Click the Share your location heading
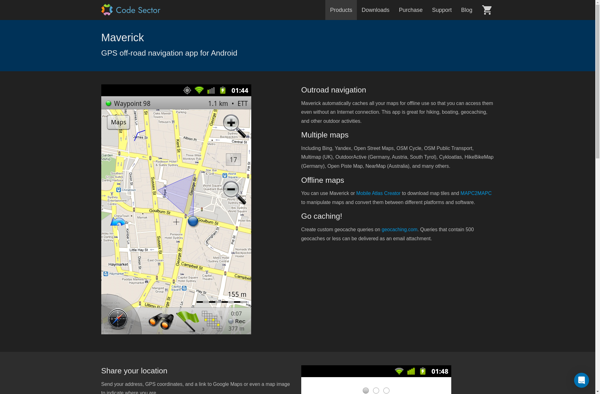Image resolution: width=600 pixels, height=394 pixels. point(134,371)
